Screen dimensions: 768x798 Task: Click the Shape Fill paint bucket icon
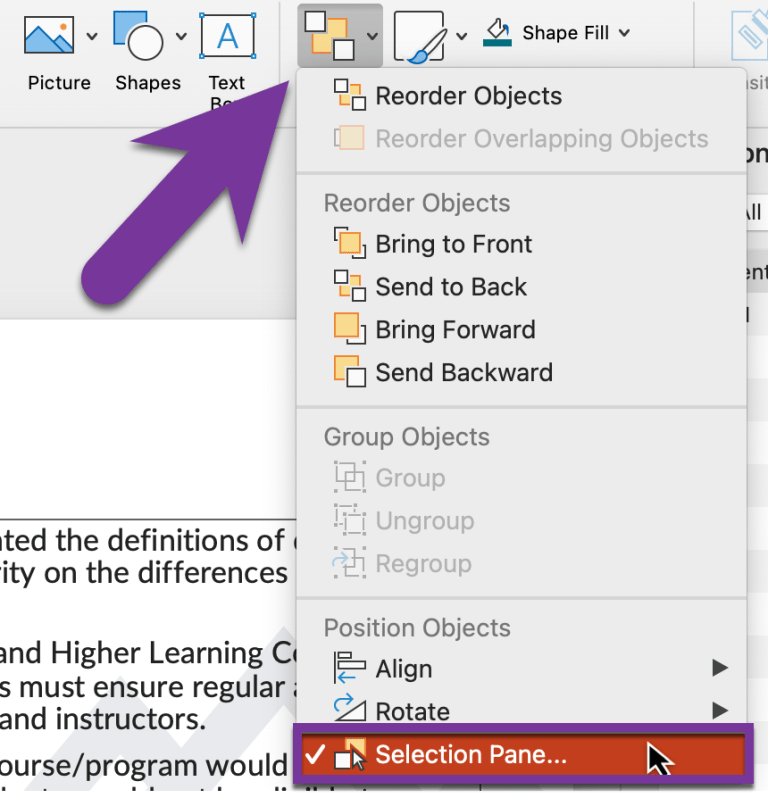pyautogui.click(x=497, y=27)
